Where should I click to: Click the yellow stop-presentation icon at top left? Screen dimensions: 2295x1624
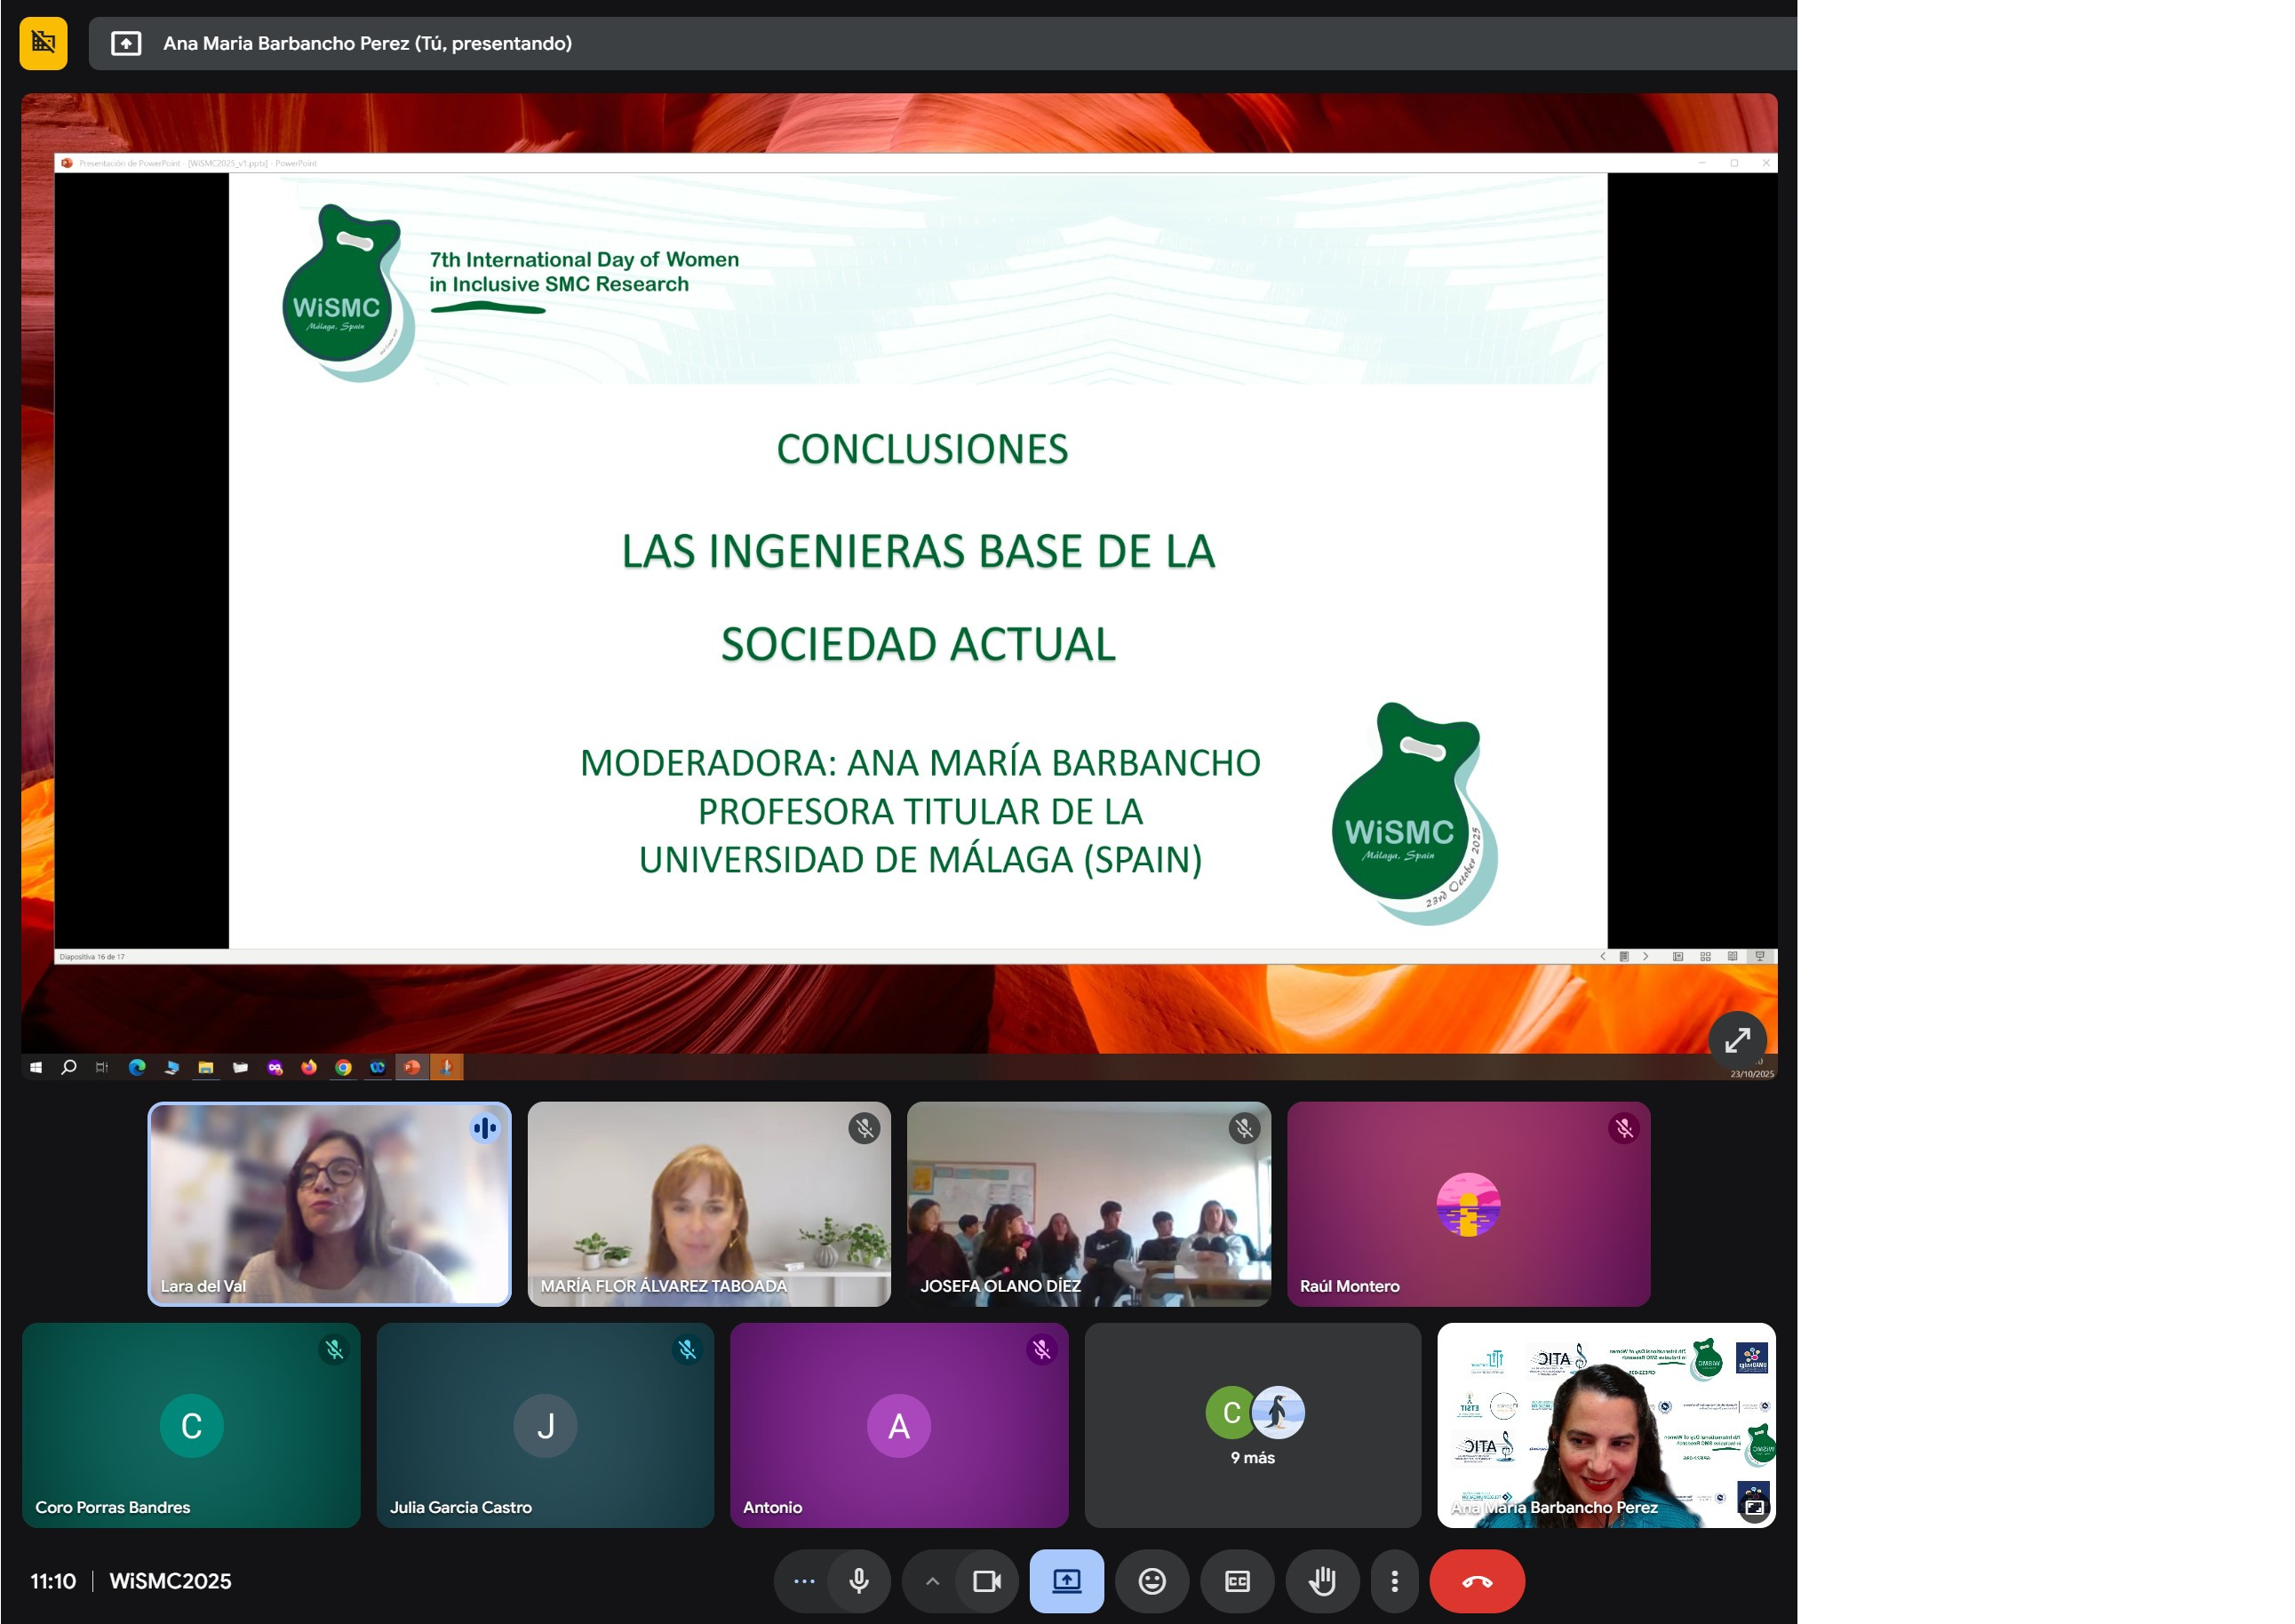43,43
